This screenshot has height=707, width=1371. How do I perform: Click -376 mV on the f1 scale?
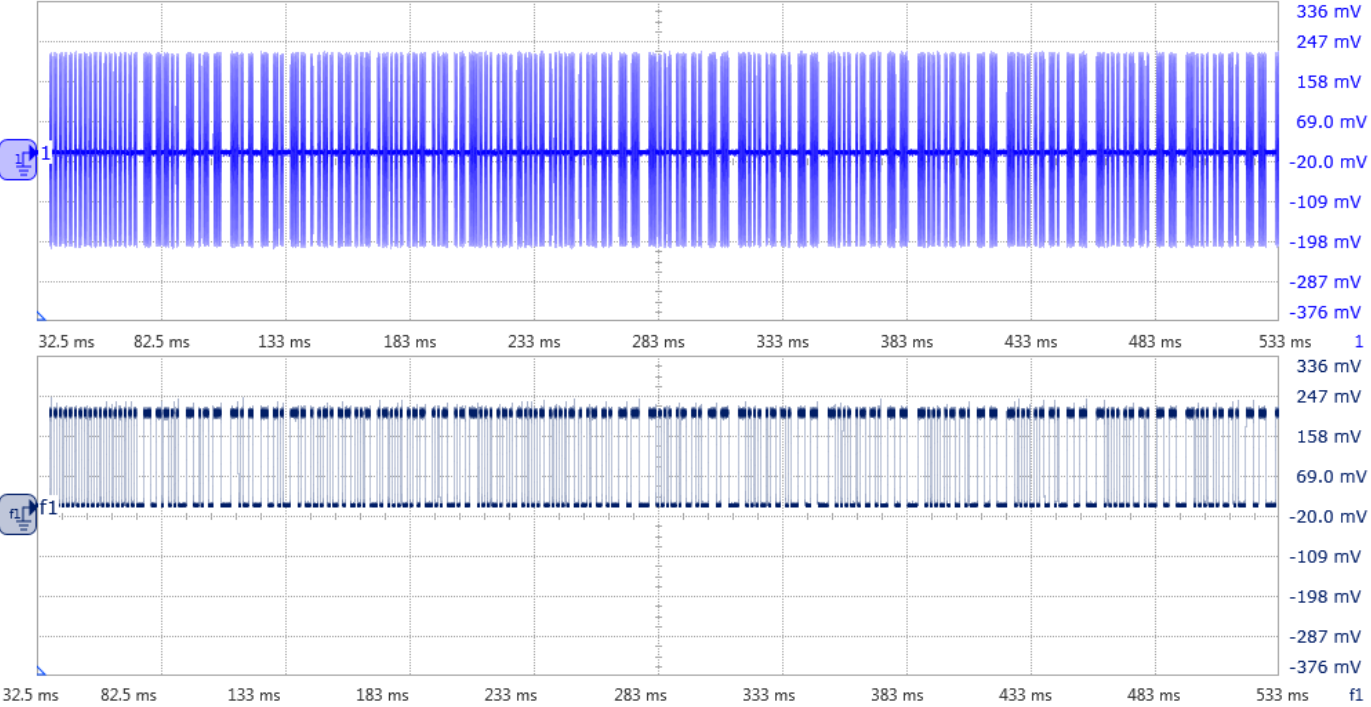pos(1326,667)
